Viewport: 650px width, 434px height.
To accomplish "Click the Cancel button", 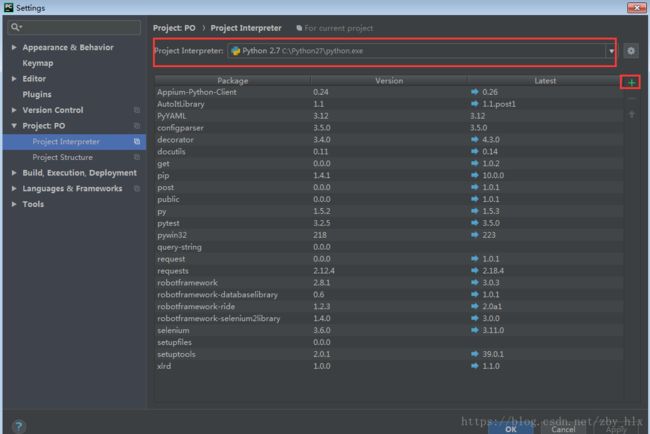I will coord(563,429).
